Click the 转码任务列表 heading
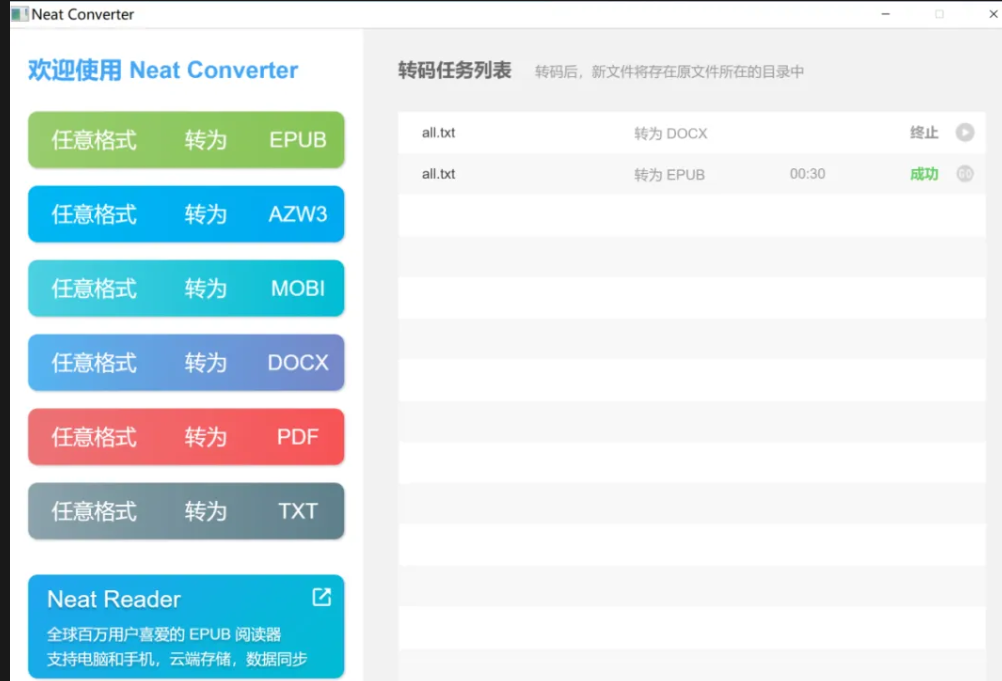1002x681 pixels. pos(454,70)
